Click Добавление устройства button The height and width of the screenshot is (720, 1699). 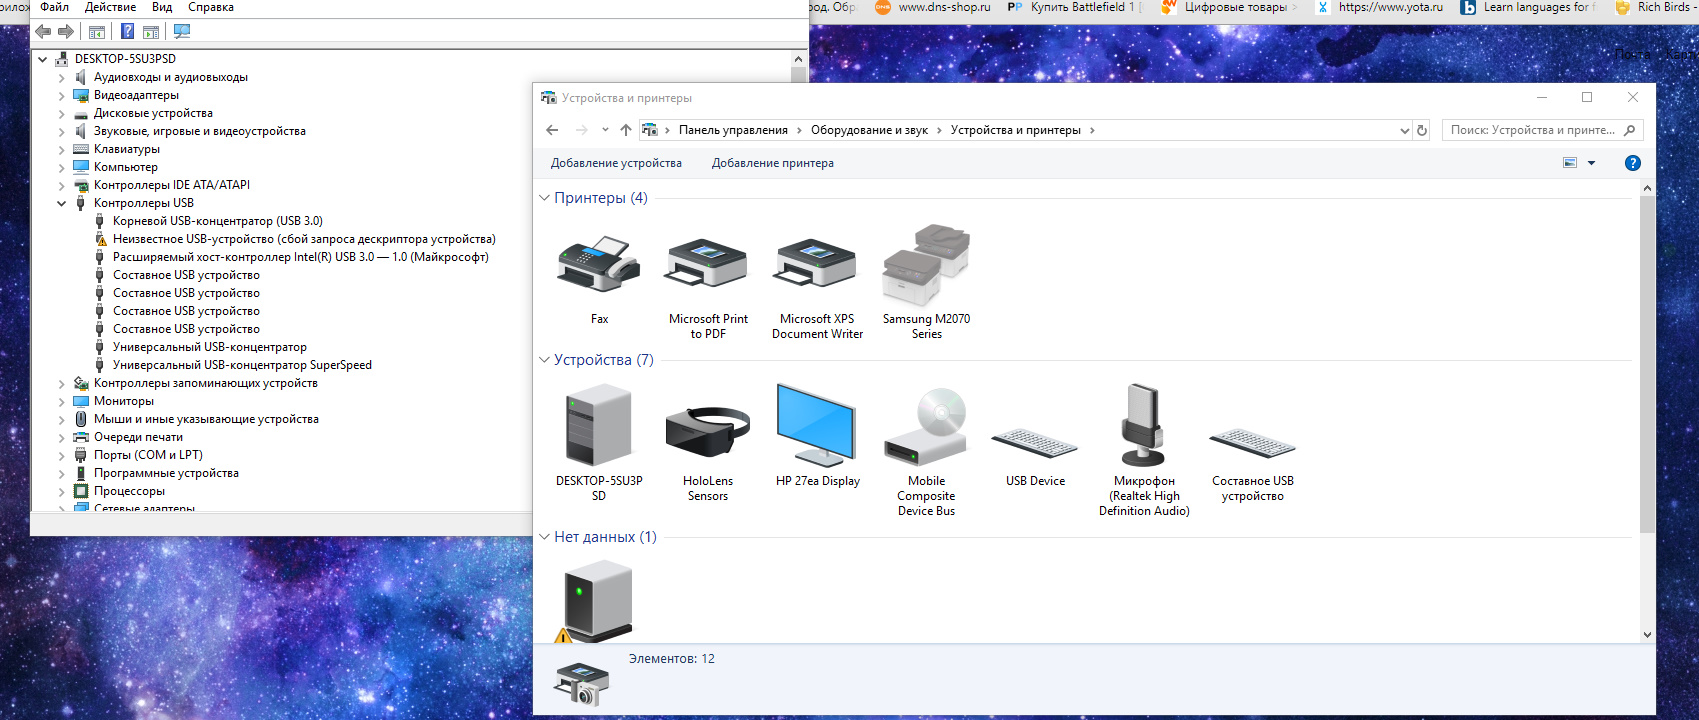616,163
